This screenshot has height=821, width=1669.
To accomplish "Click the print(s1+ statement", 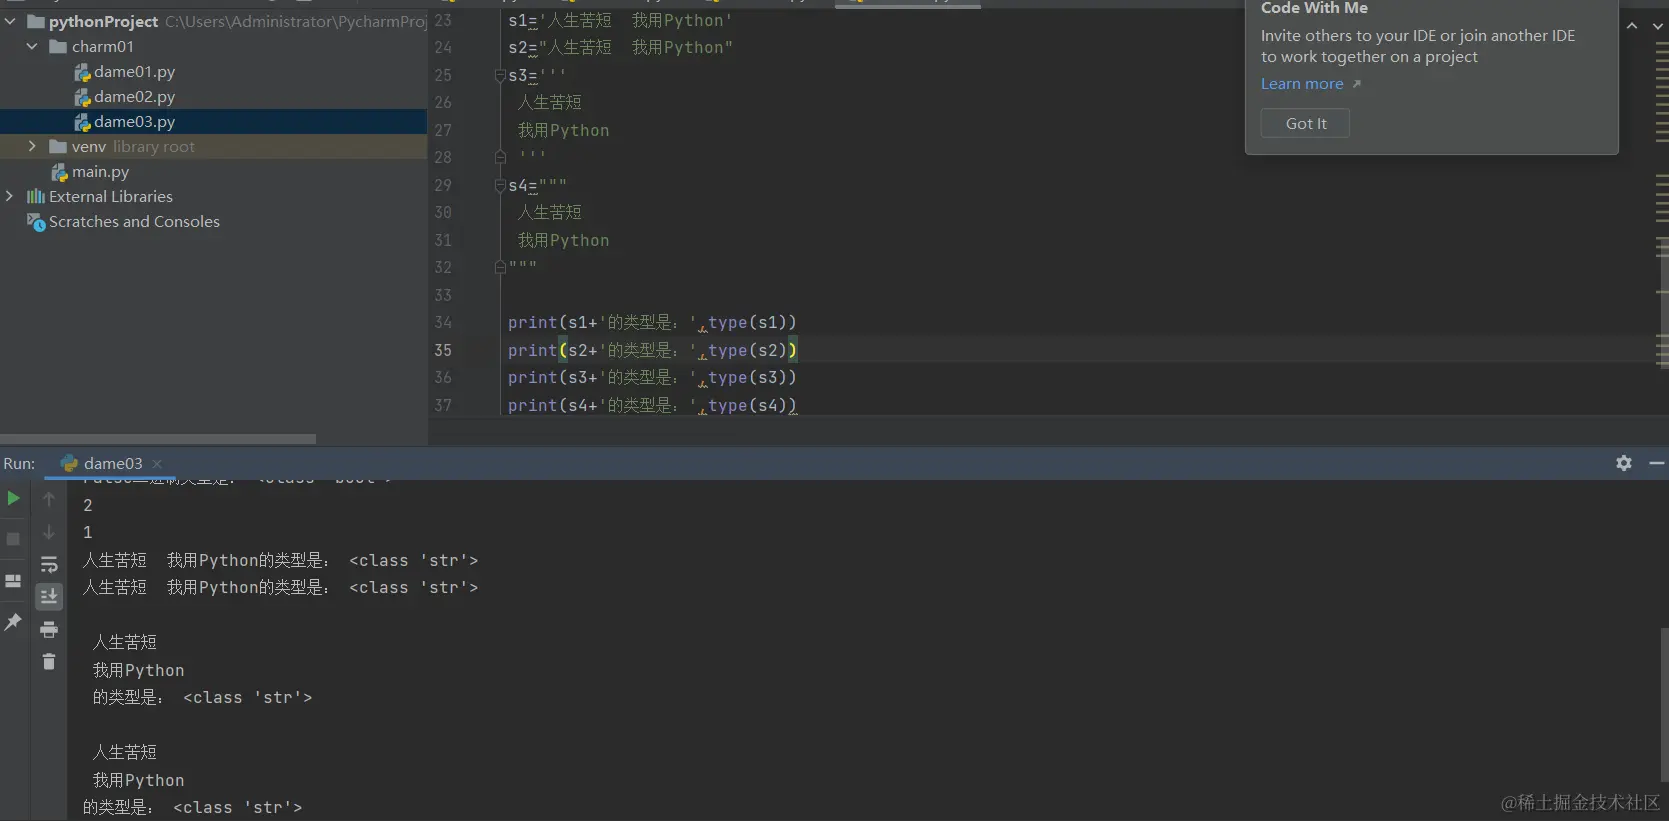I will (652, 323).
